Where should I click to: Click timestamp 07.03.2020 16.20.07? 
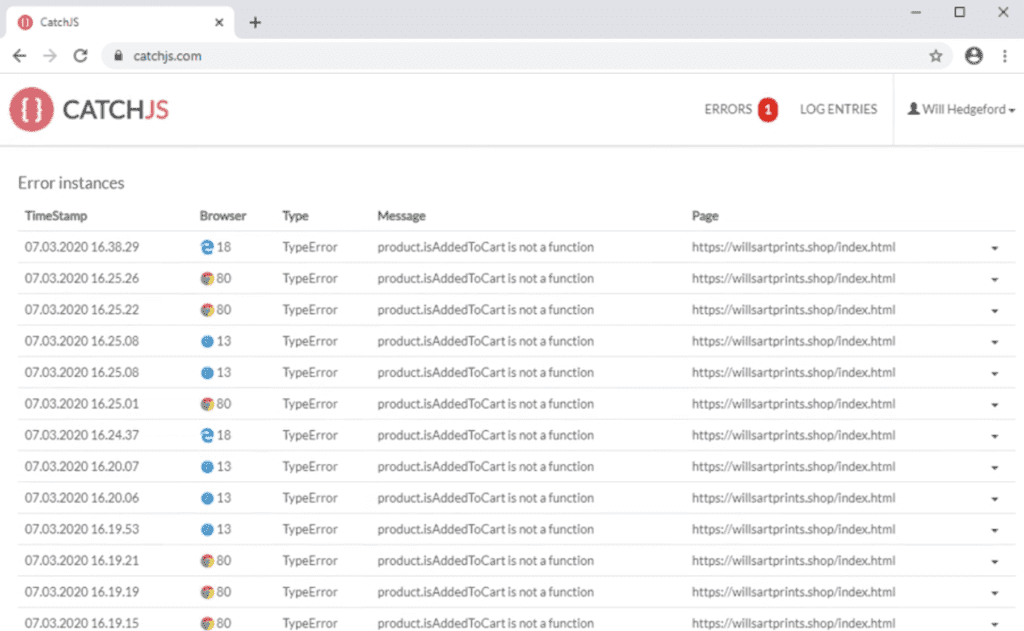click(82, 466)
